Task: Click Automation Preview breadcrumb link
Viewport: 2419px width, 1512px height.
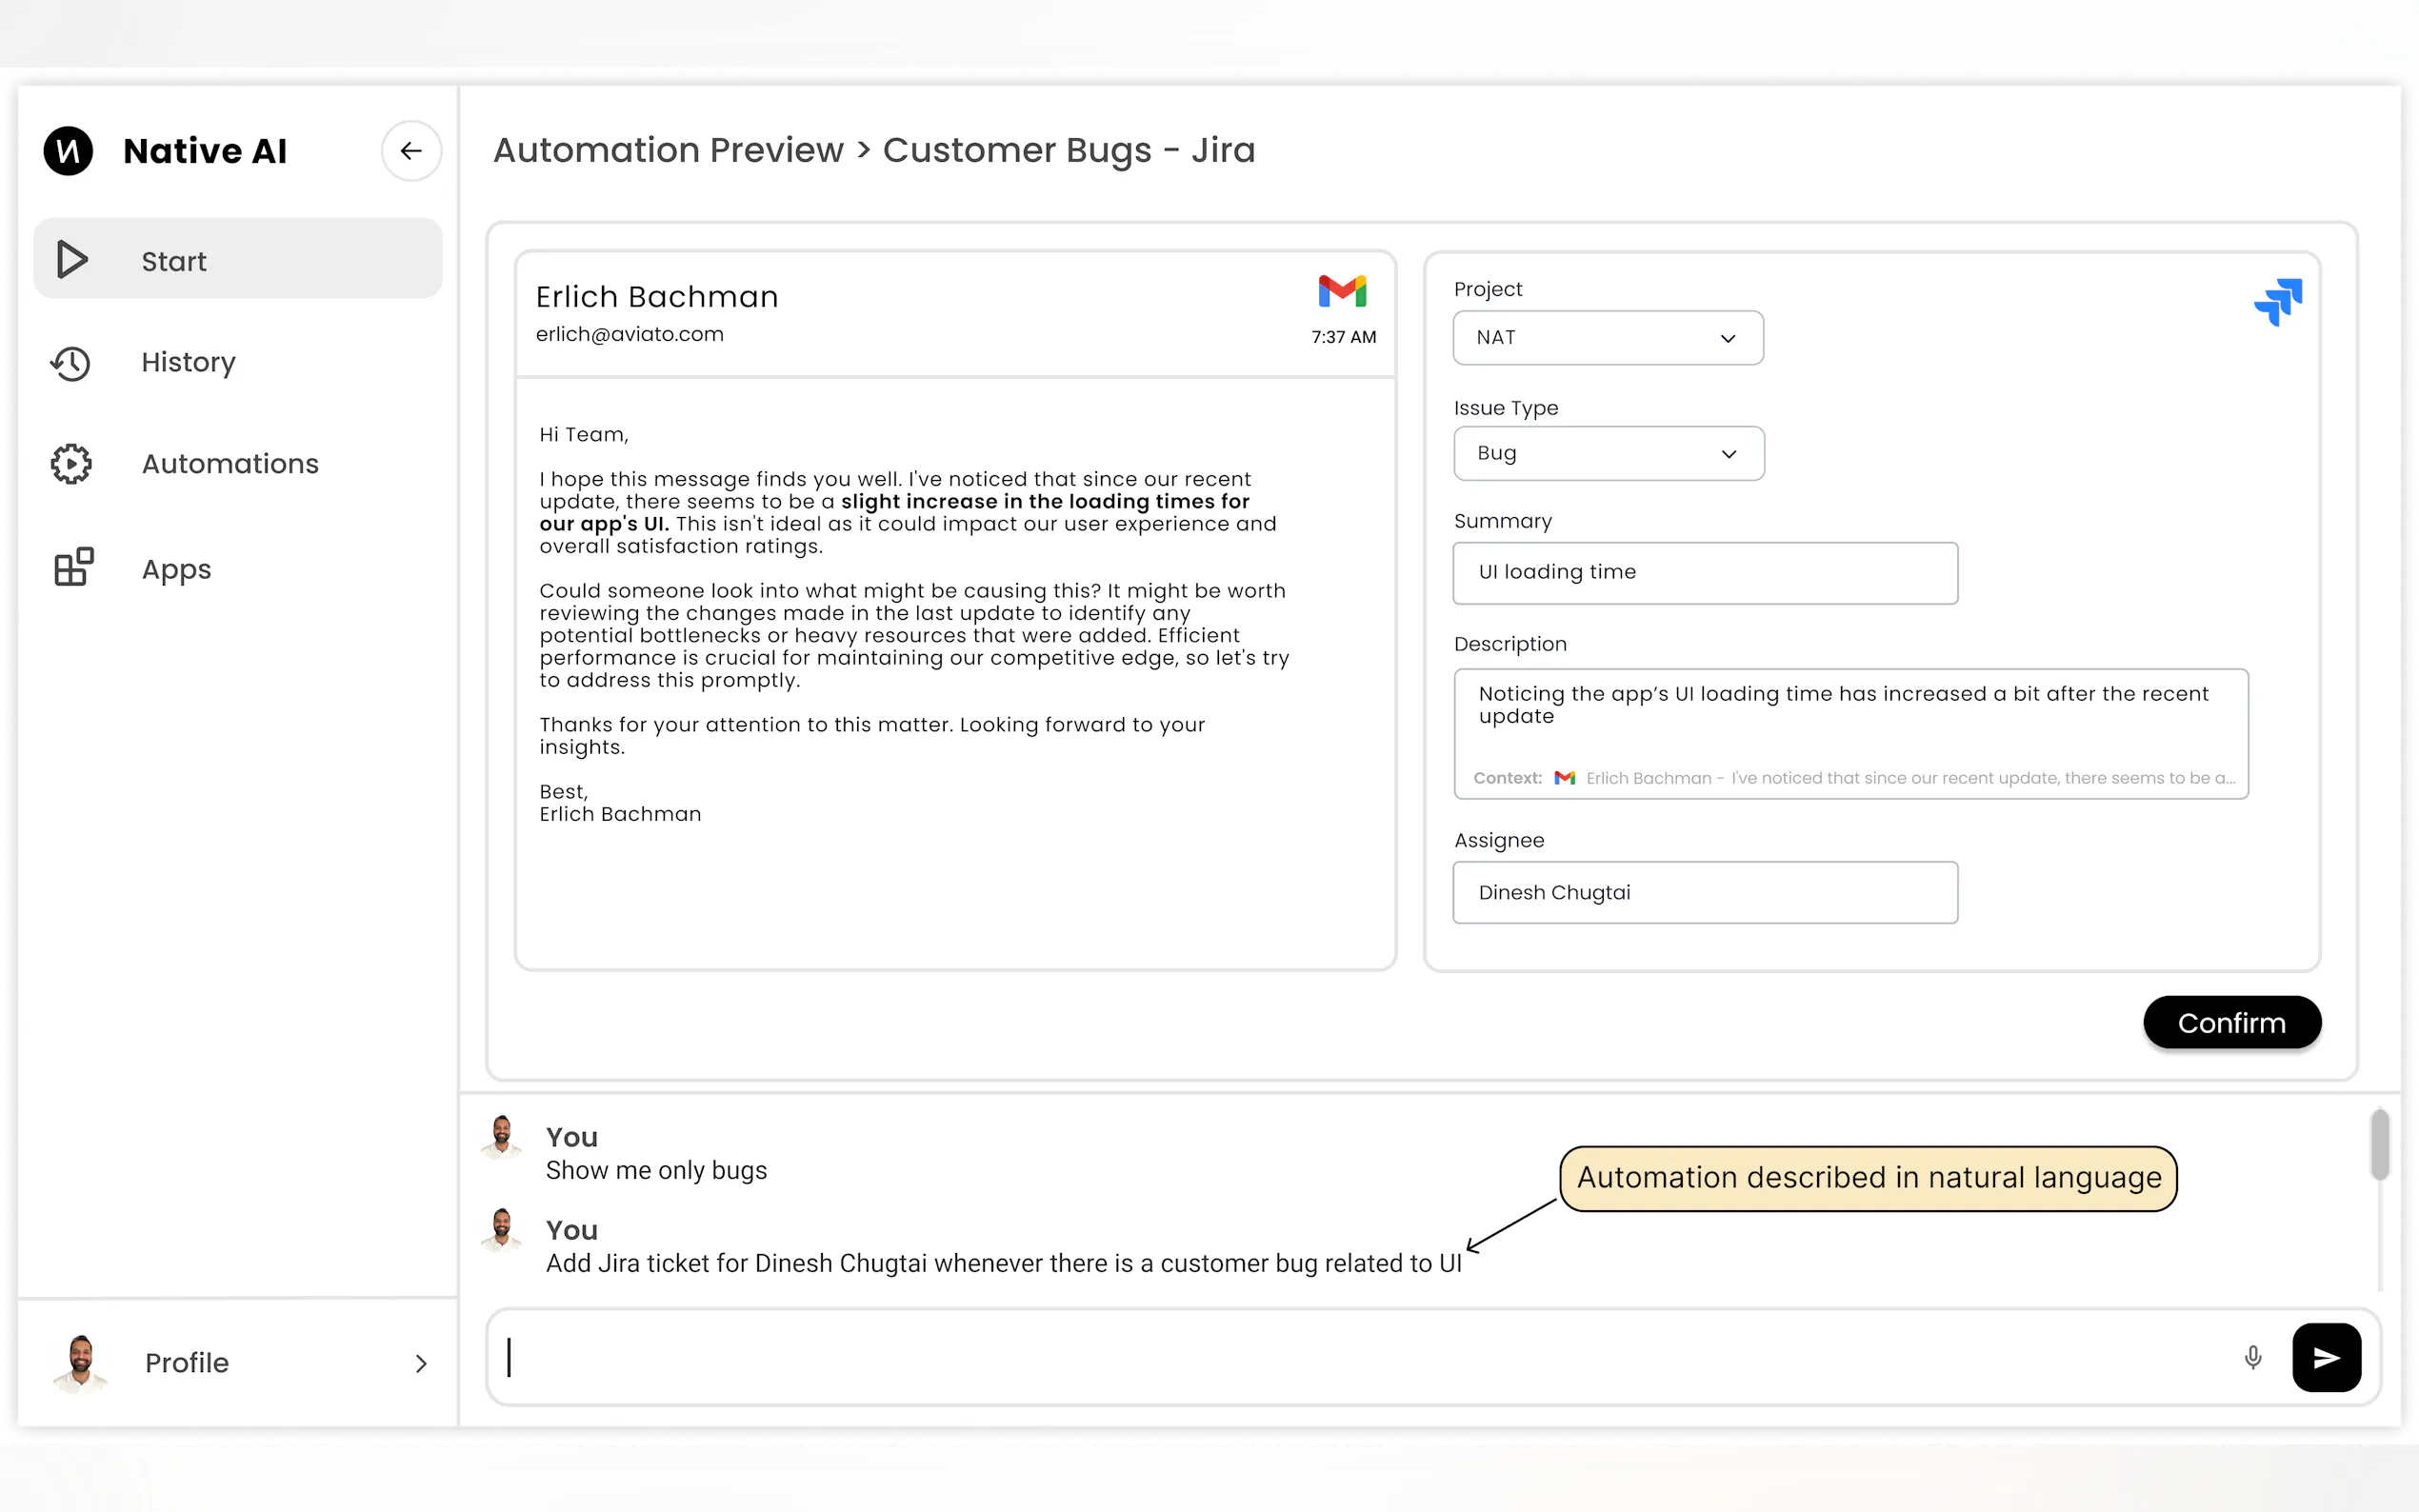Action: point(668,150)
